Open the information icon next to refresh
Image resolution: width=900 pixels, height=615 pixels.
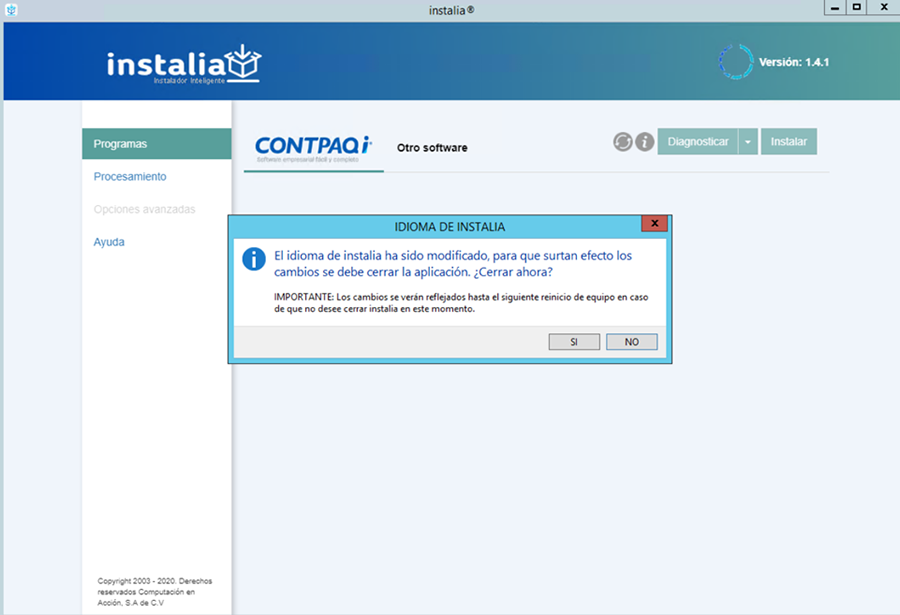click(x=645, y=141)
